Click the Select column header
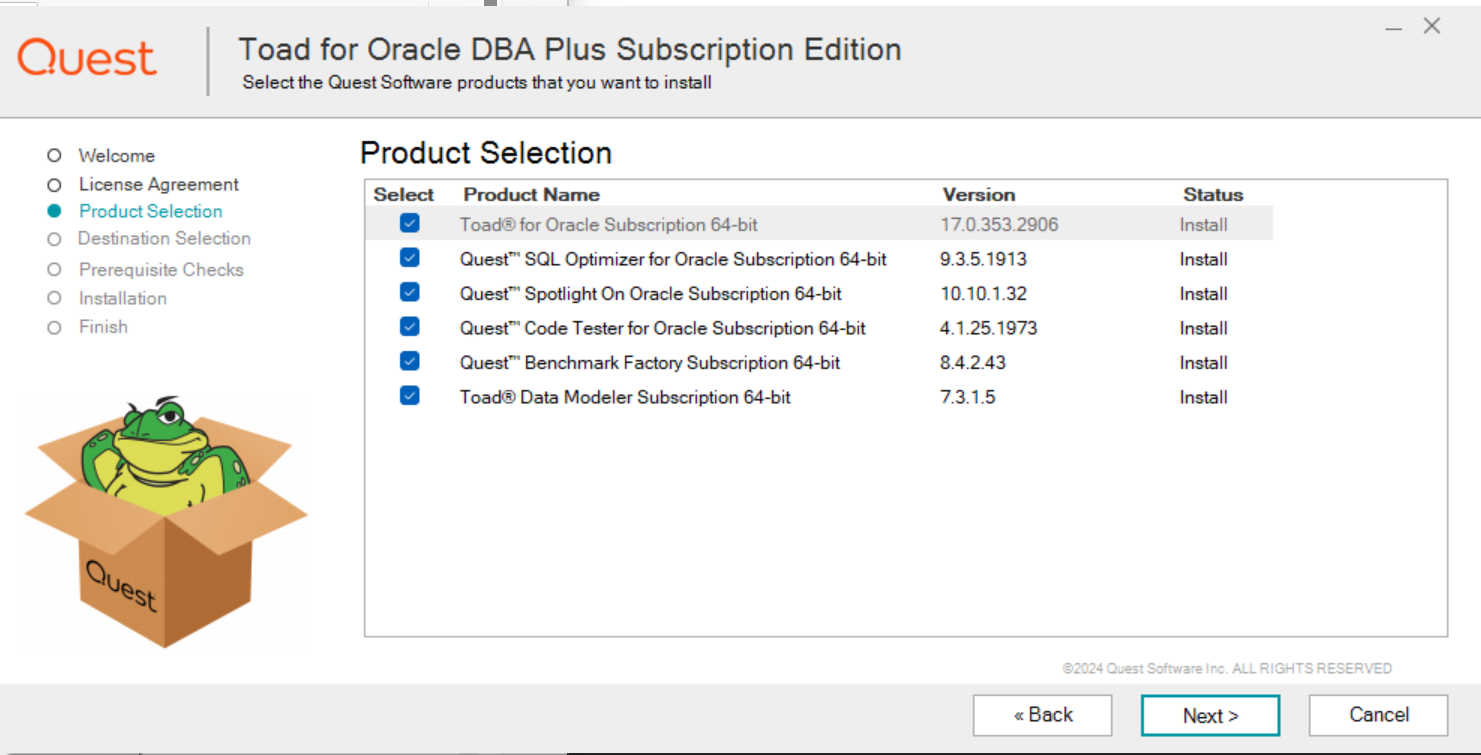 pos(404,195)
